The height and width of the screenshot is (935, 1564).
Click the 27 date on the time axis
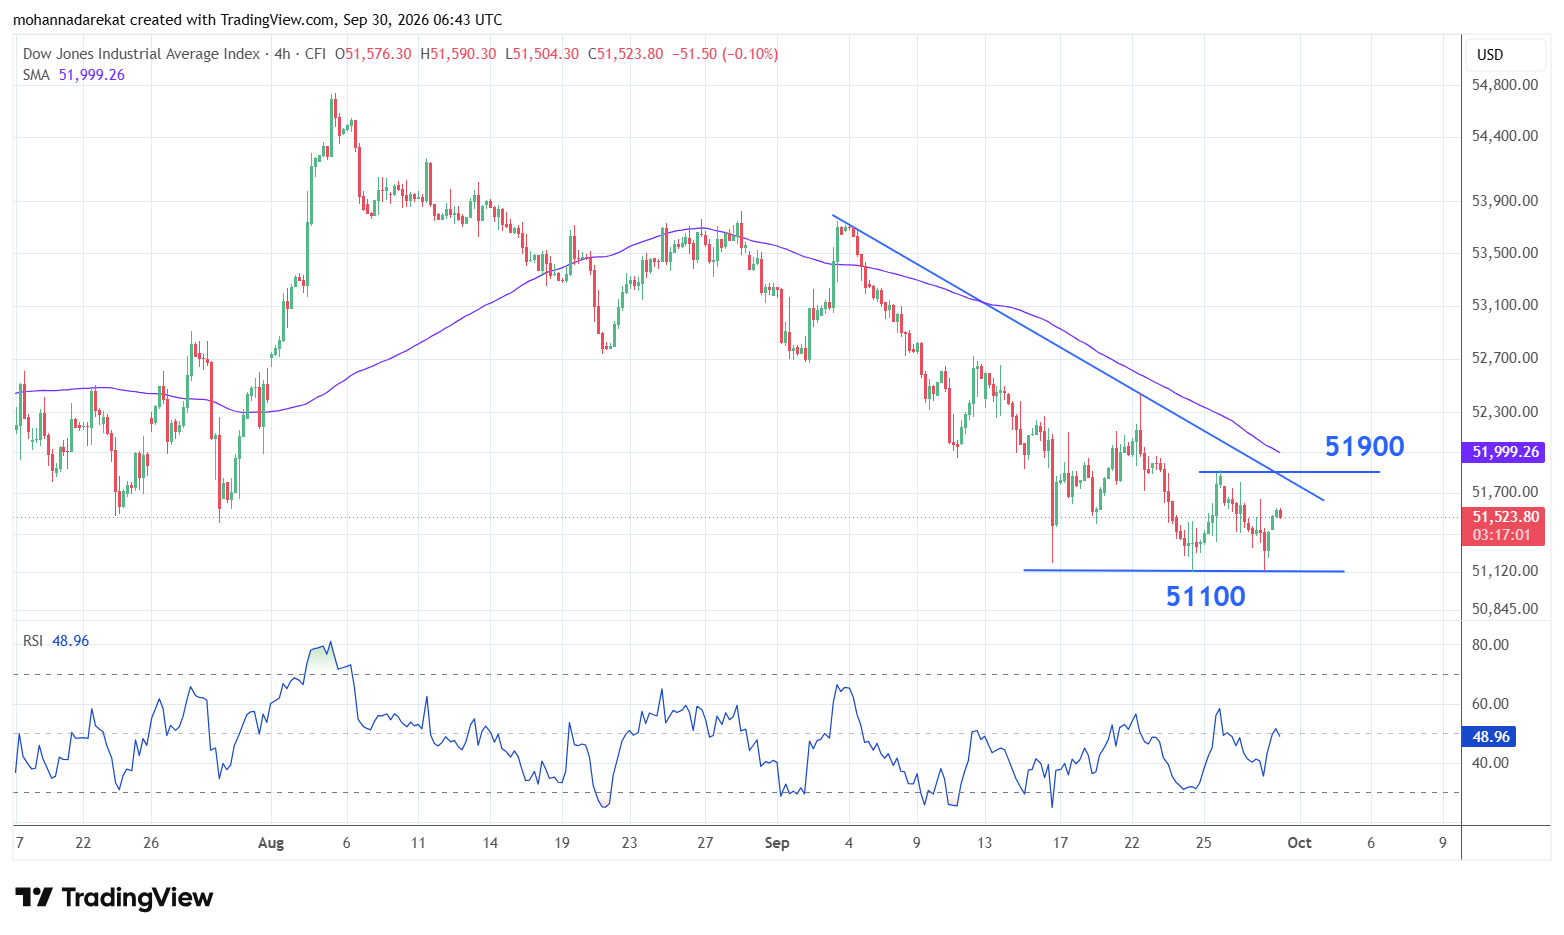click(x=705, y=843)
